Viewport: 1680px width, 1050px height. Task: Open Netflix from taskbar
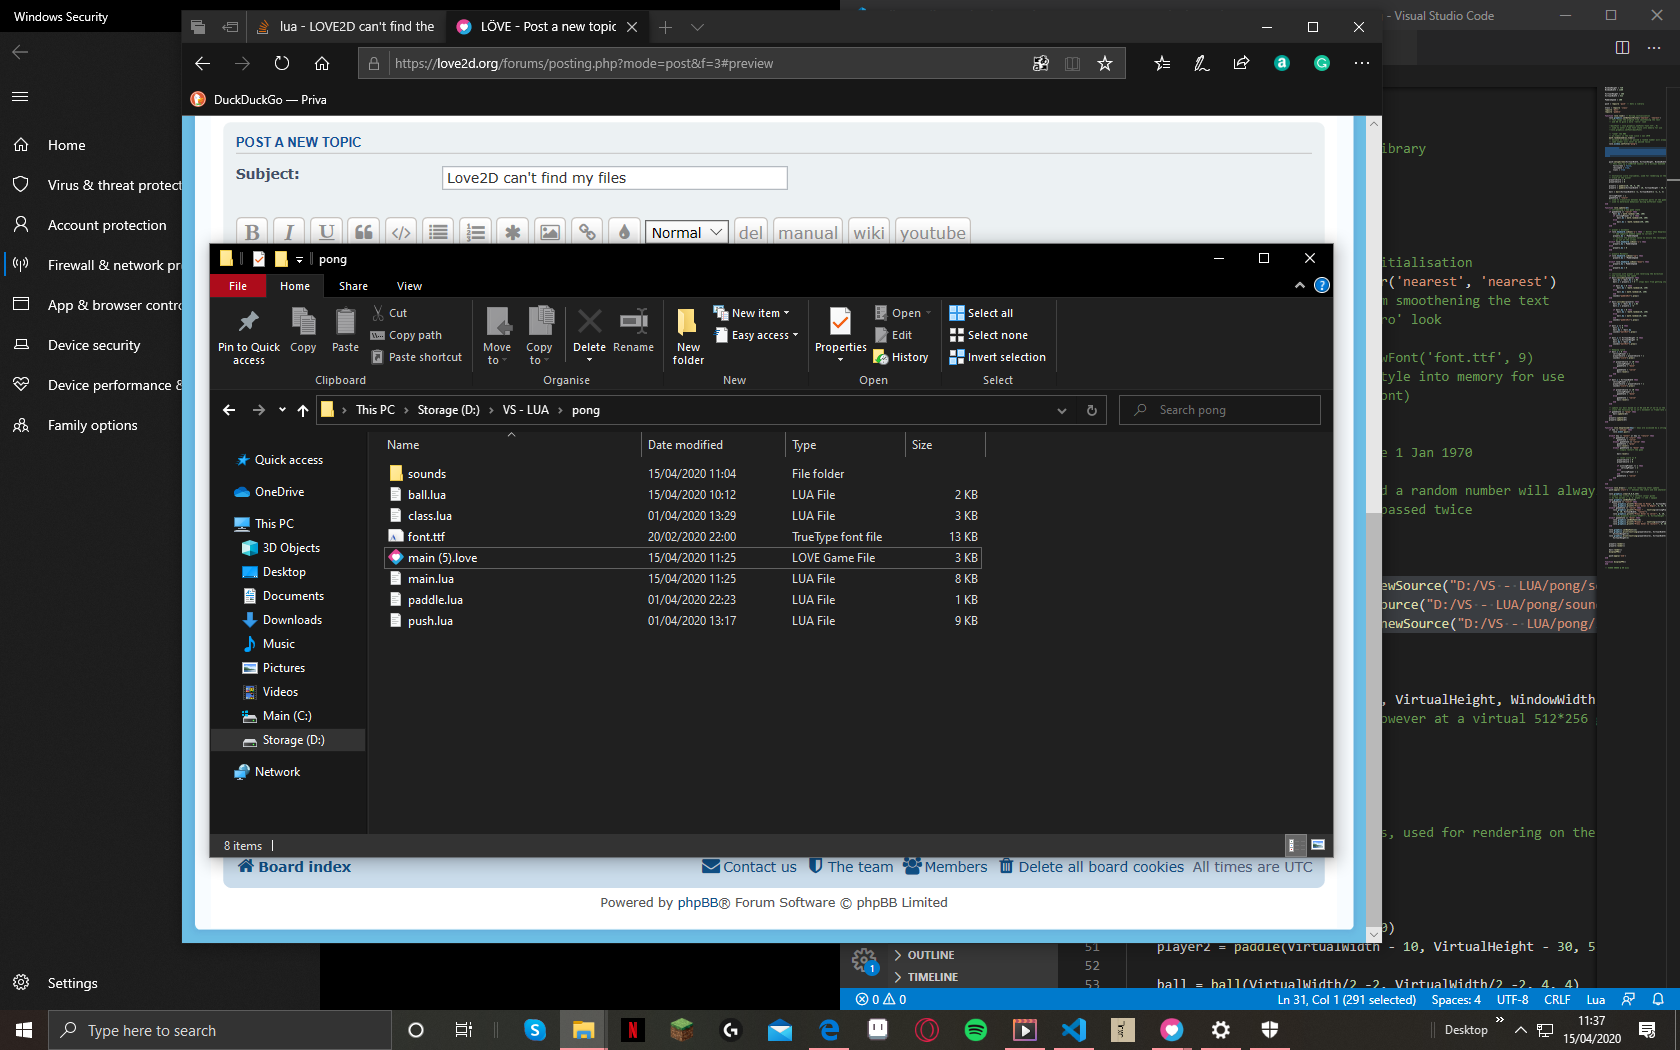(x=633, y=1029)
